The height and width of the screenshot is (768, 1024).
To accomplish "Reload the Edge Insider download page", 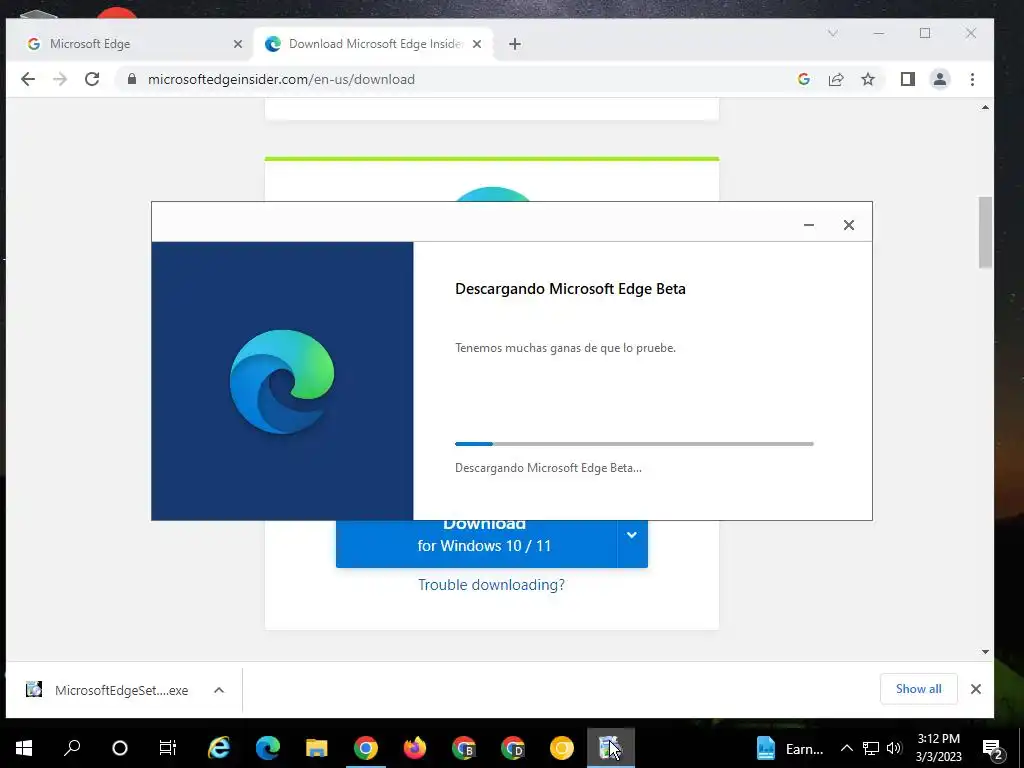I will click(92, 79).
